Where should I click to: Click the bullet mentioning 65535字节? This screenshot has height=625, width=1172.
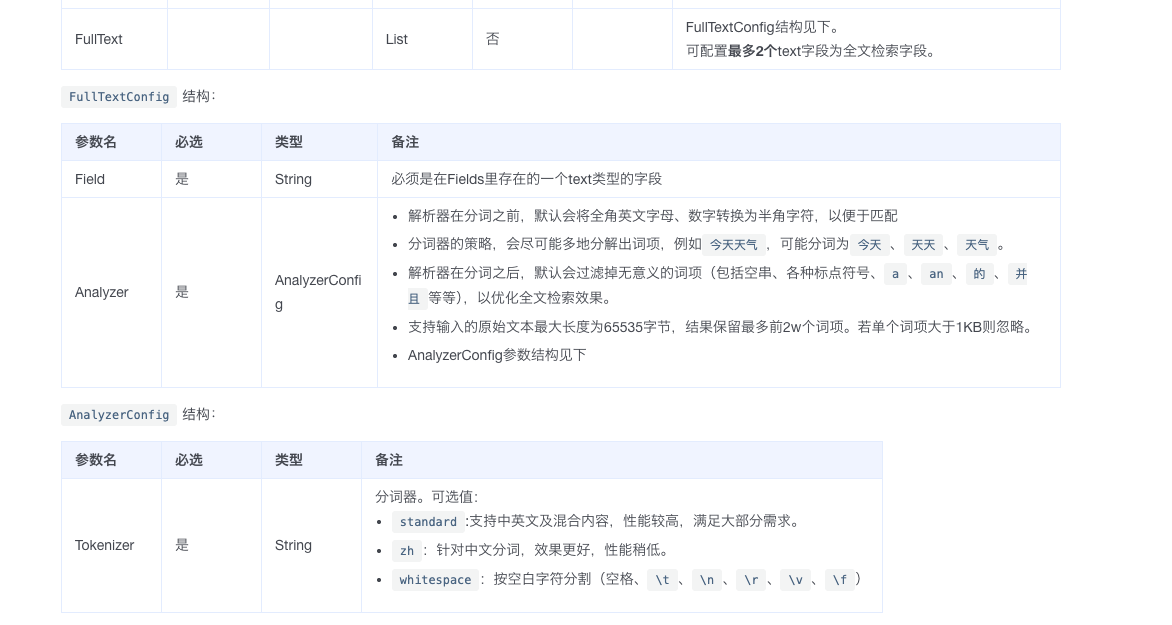[721, 327]
